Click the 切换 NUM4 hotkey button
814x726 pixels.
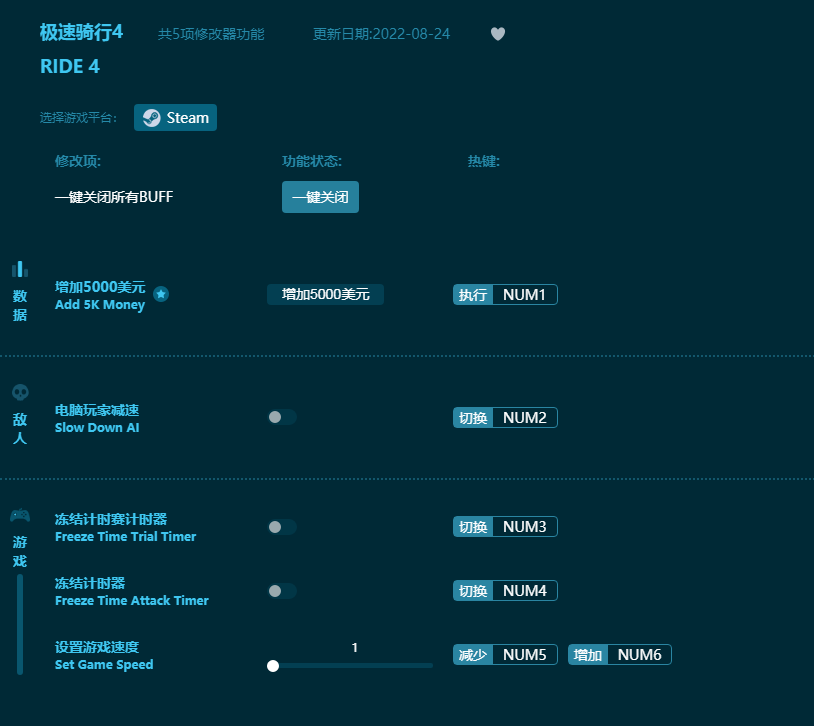click(x=505, y=590)
